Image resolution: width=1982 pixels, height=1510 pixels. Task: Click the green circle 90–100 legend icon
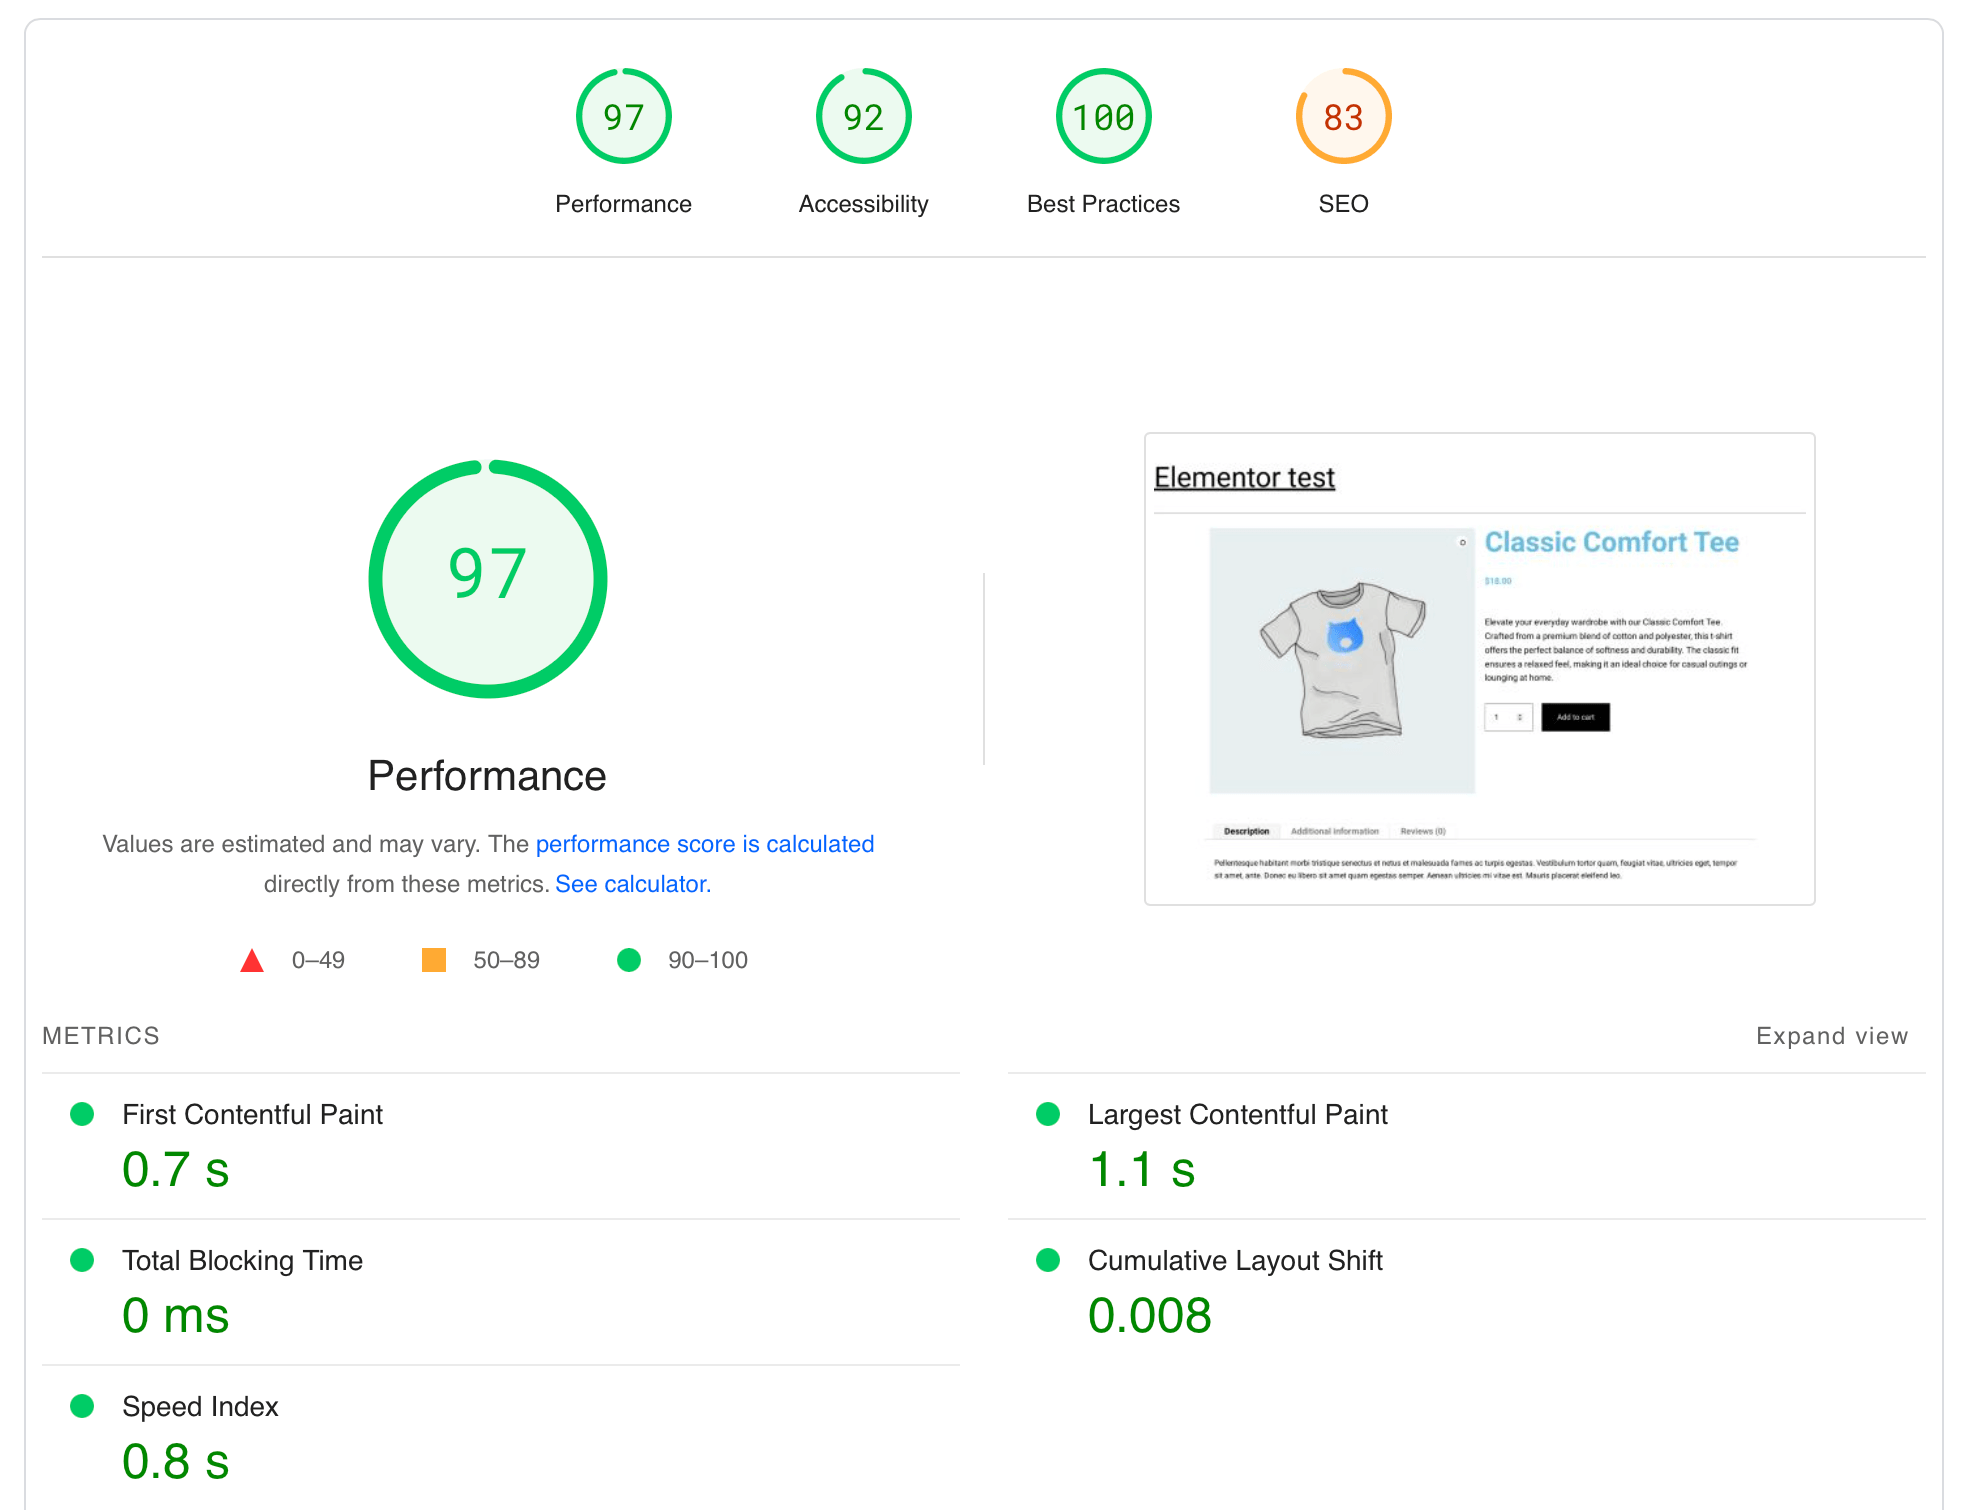point(629,960)
